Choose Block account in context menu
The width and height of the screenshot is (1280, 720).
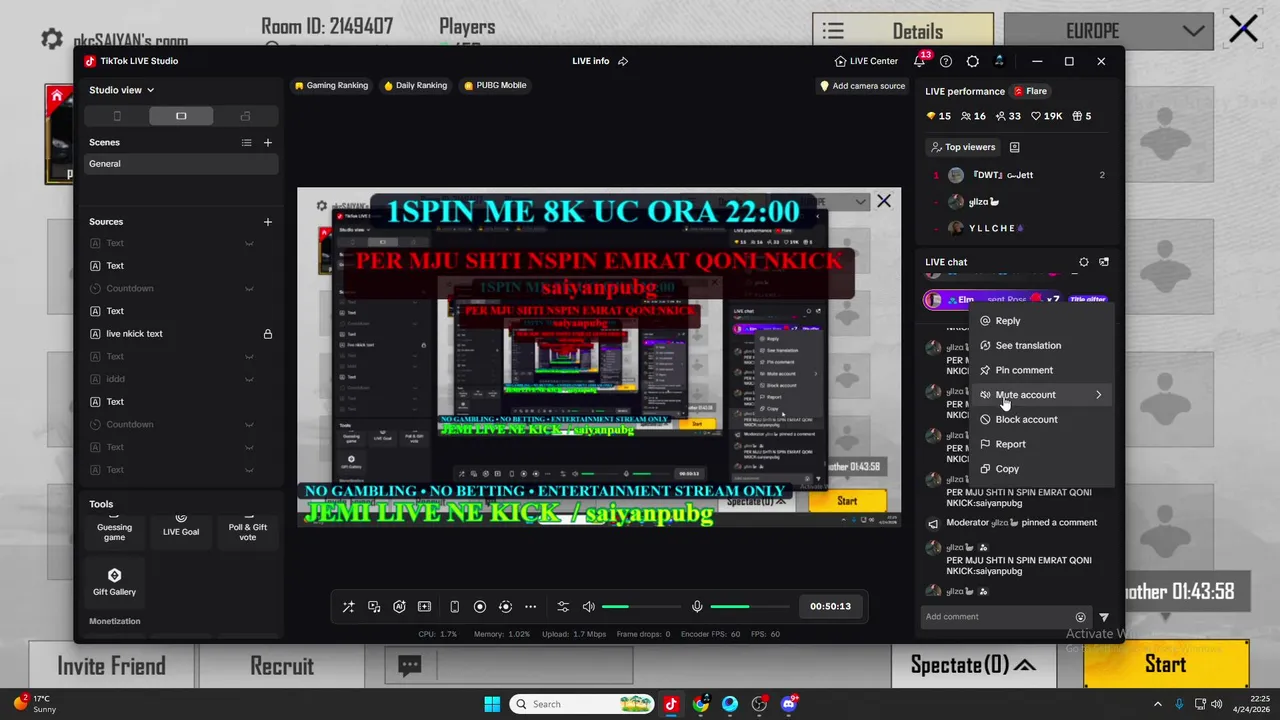click(x=1042, y=419)
